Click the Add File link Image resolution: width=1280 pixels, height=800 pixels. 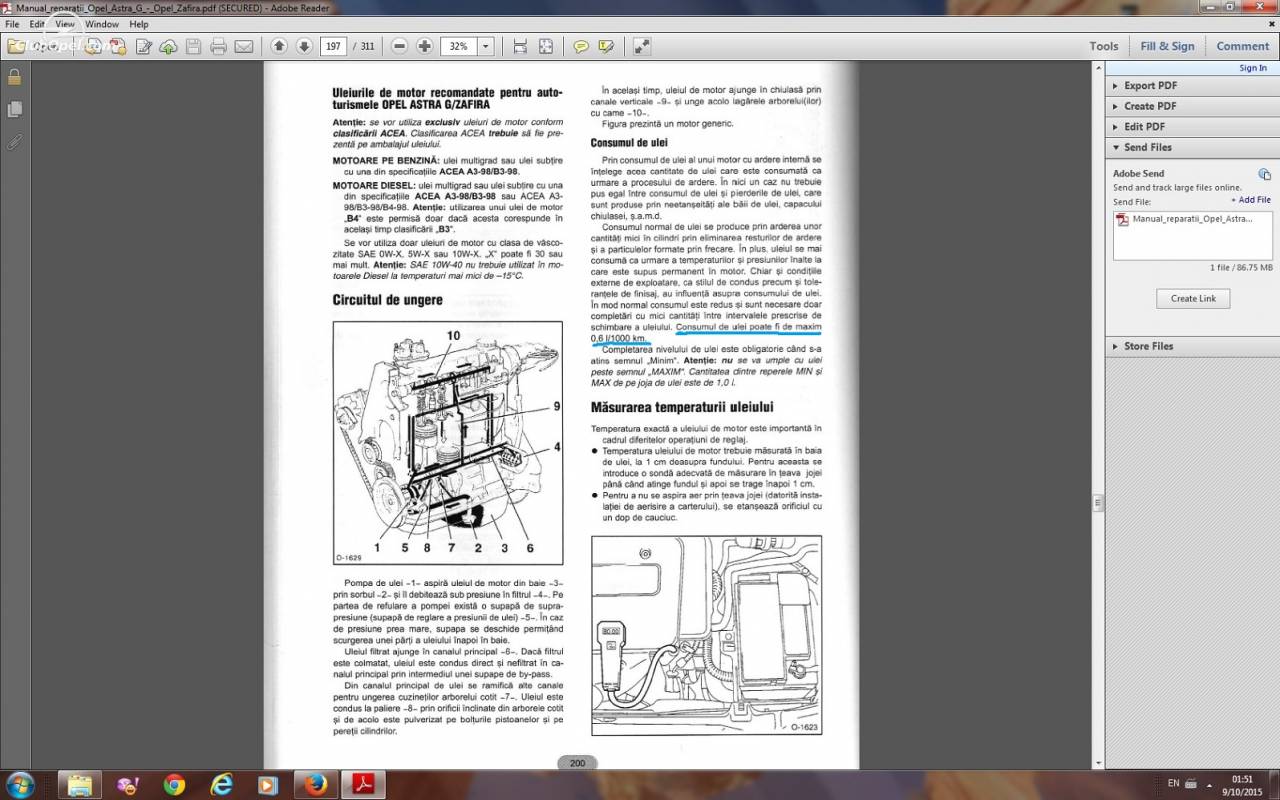click(x=1251, y=200)
